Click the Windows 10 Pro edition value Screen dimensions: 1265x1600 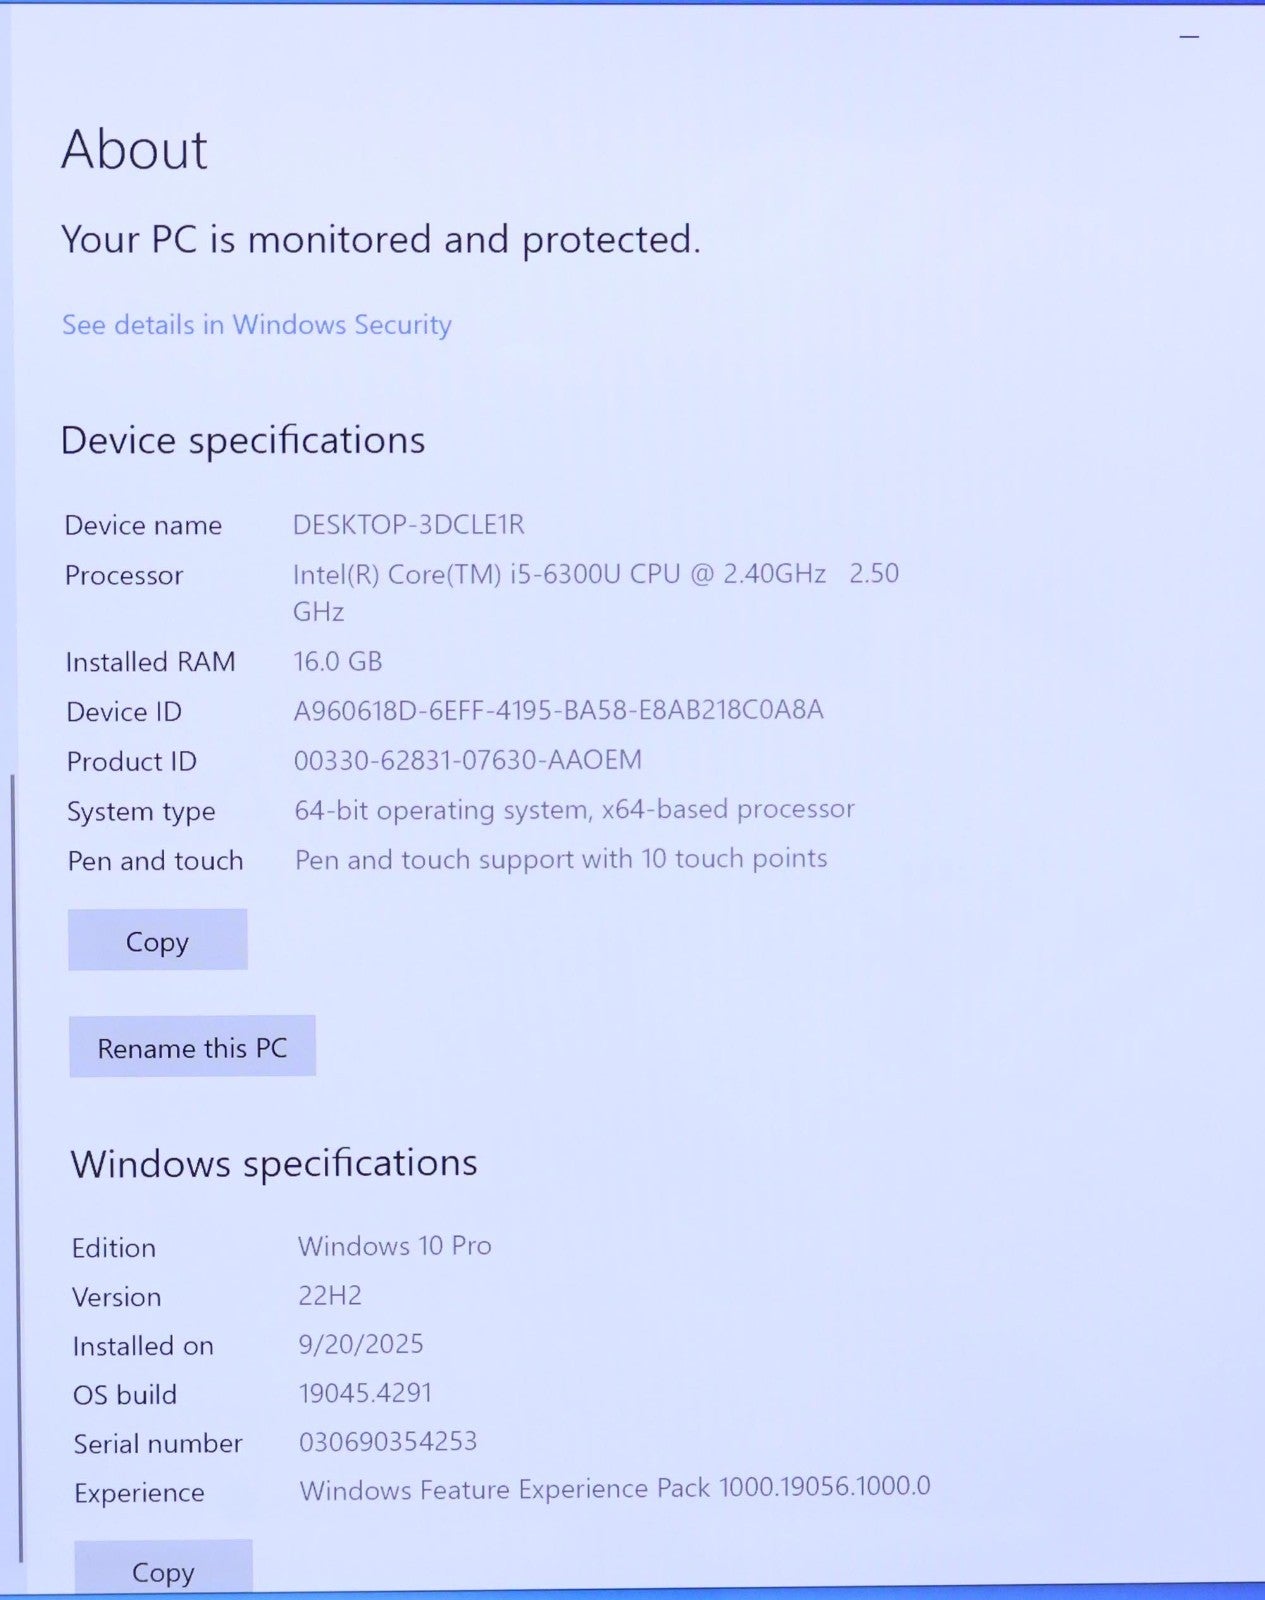click(395, 1246)
